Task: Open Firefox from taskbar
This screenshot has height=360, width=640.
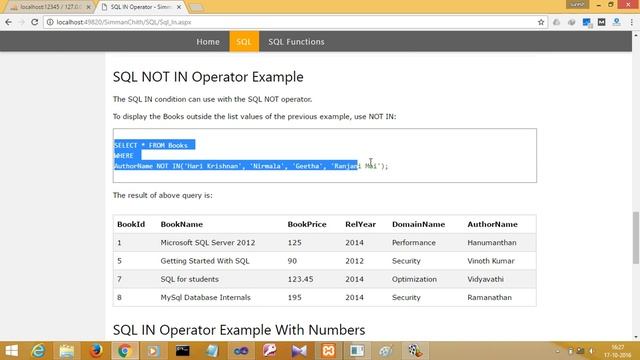Action: pyautogui.click(x=96, y=351)
